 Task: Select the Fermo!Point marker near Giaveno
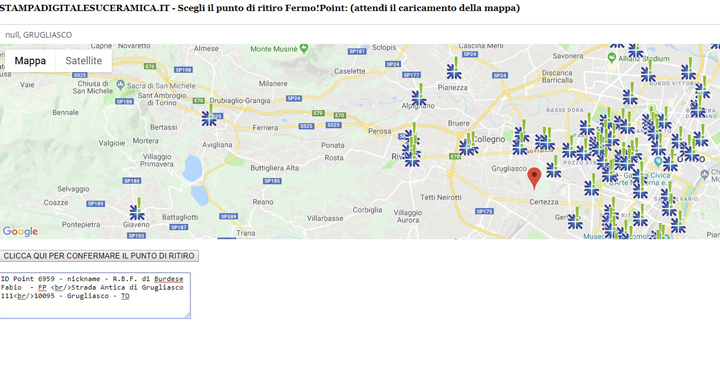137,209
